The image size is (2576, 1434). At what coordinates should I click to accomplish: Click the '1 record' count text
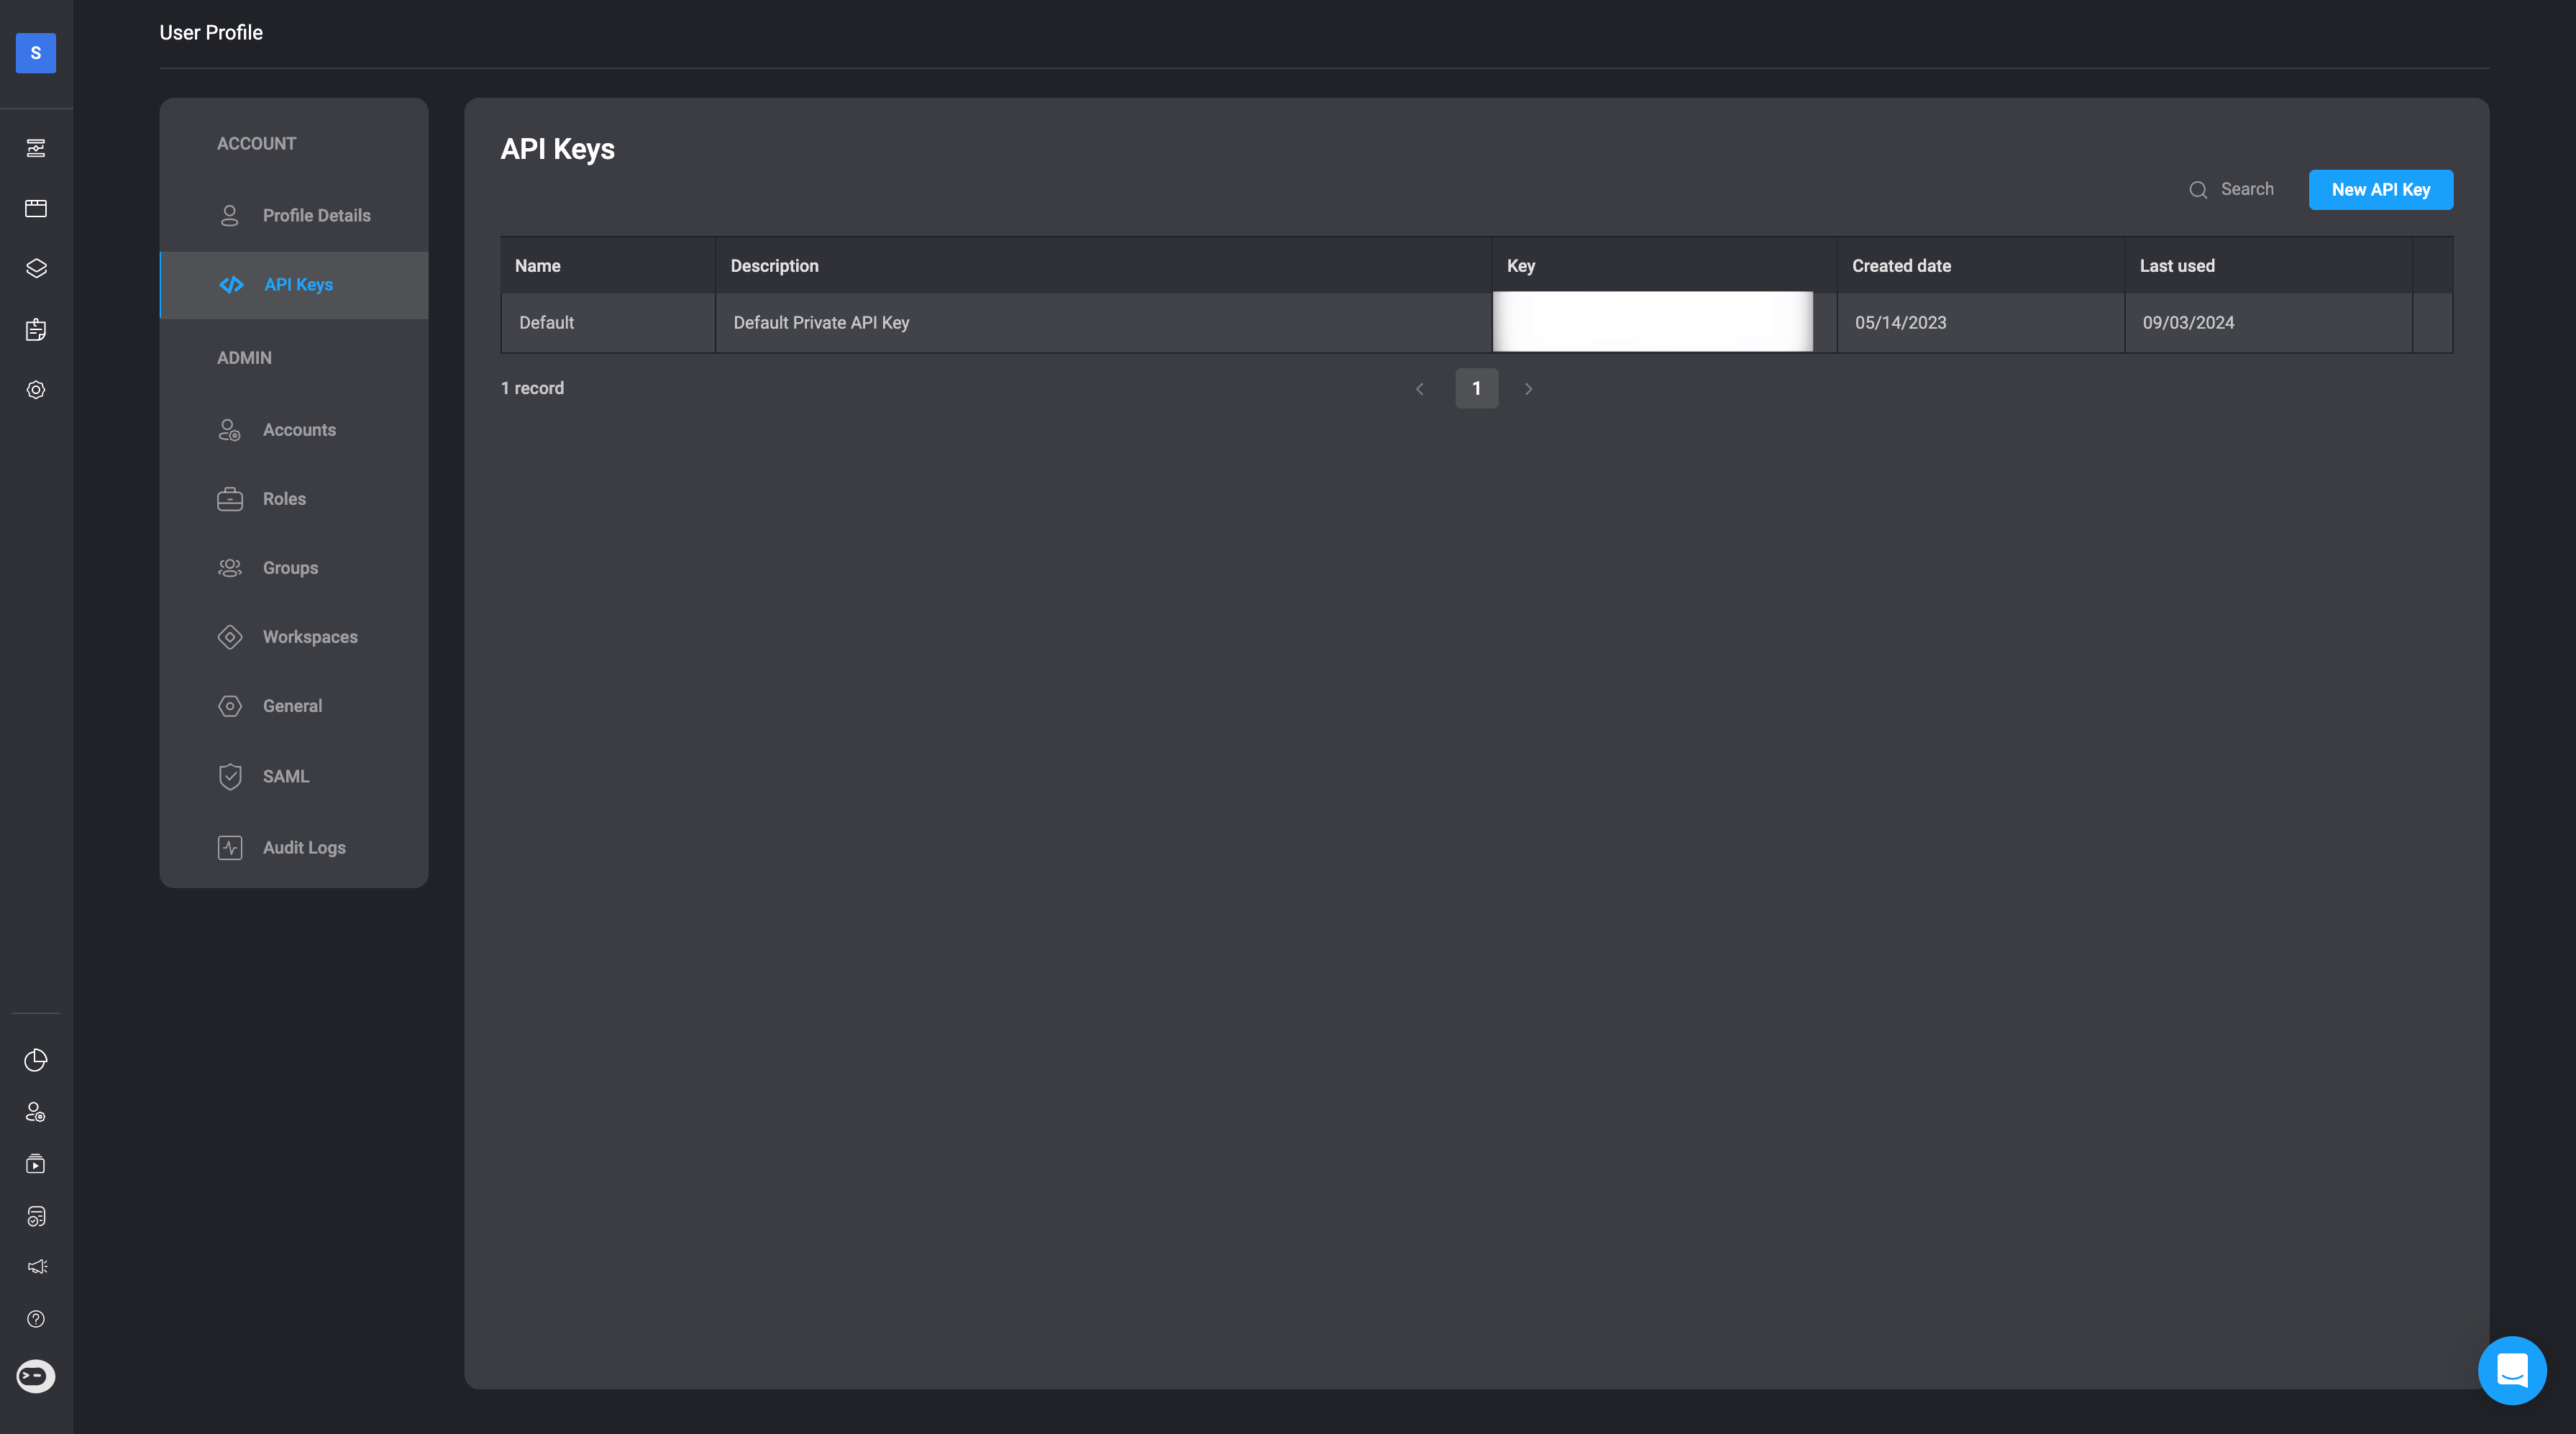[532, 388]
